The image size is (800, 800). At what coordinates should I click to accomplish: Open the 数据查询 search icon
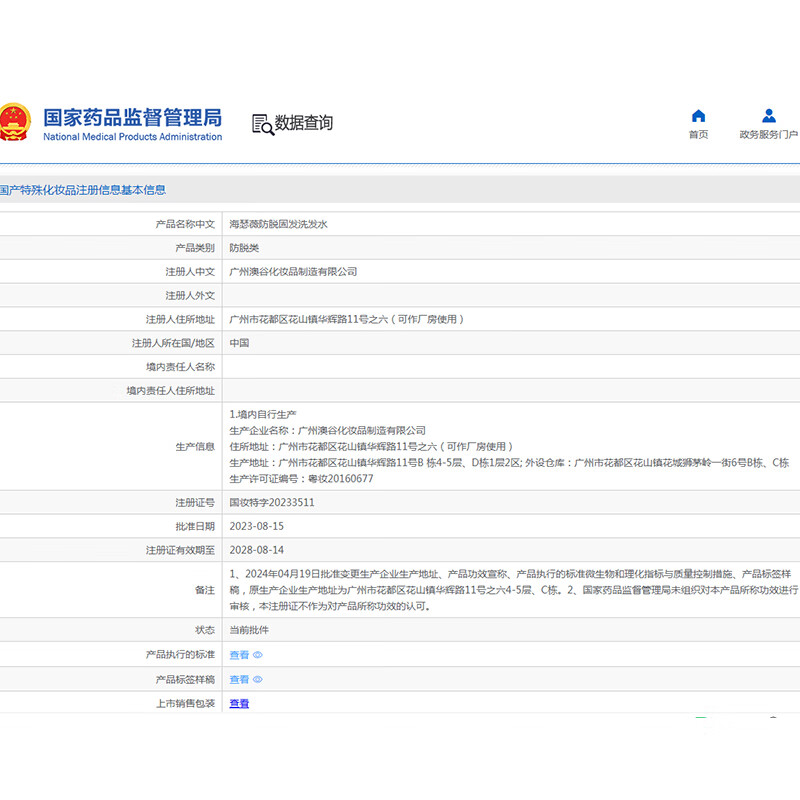(x=263, y=124)
